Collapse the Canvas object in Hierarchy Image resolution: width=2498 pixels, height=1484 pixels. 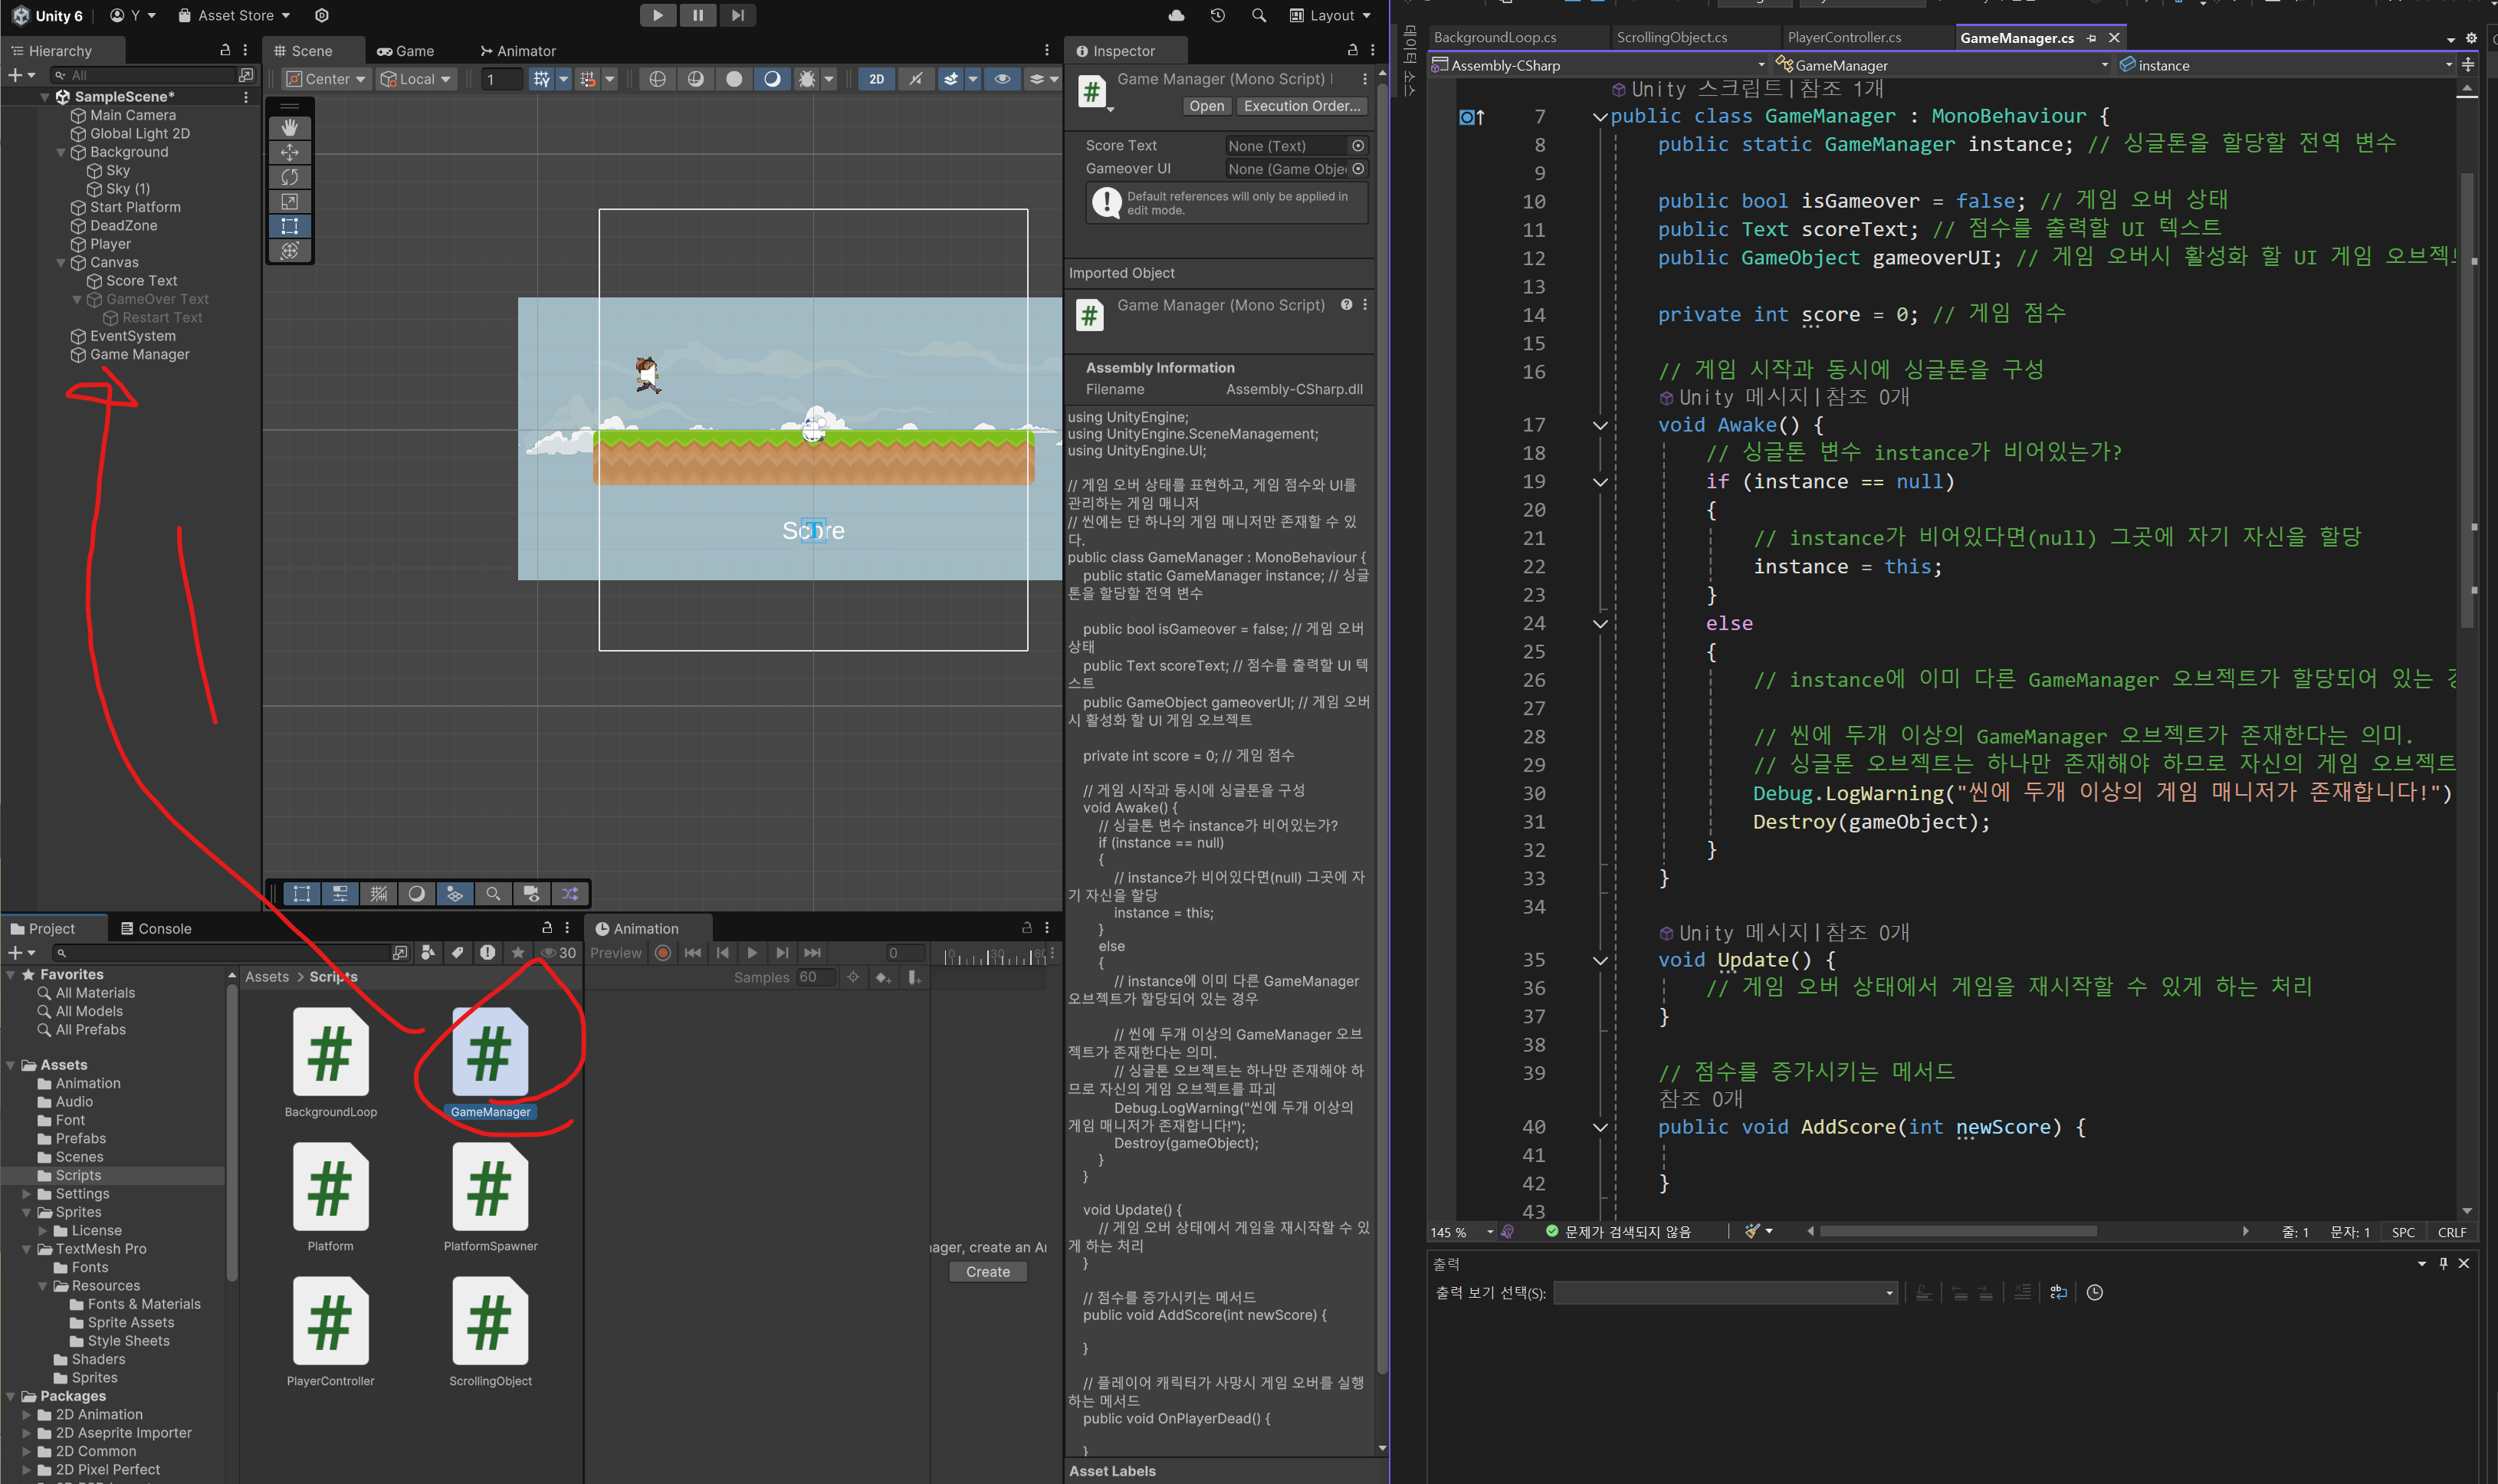[x=61, y=263]
